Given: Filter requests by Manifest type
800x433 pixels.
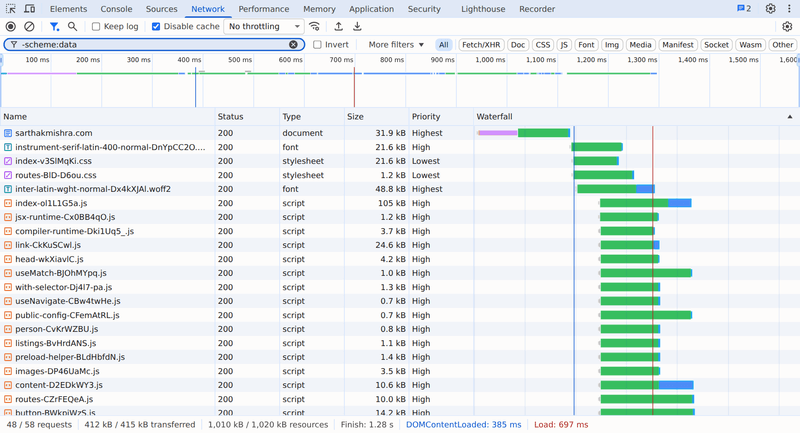Looking at the screenshot, I should point(678,45).
